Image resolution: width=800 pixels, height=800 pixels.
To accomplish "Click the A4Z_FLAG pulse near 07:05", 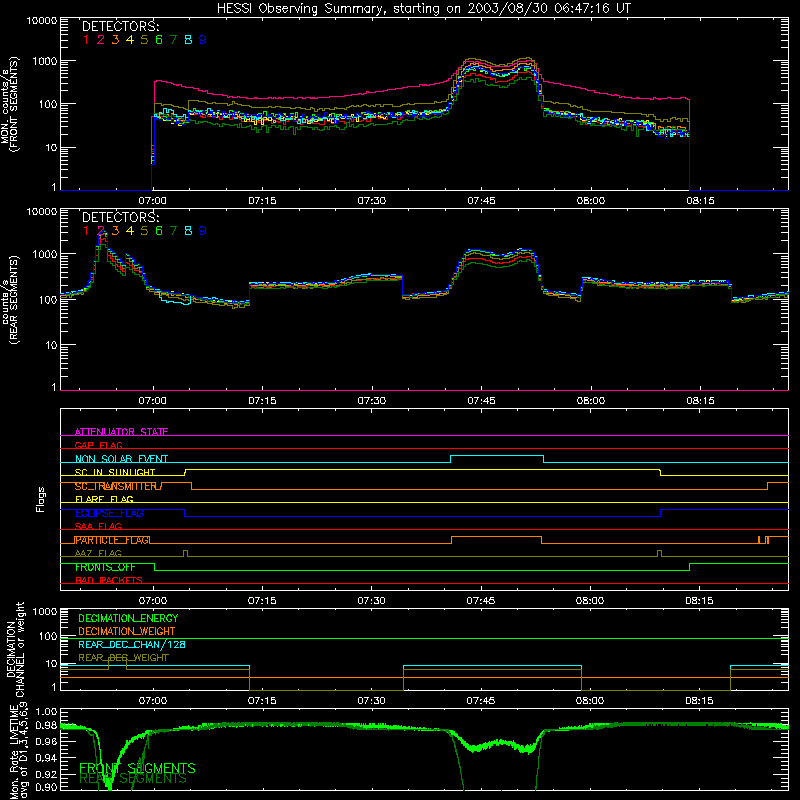I will coord(185,553).
